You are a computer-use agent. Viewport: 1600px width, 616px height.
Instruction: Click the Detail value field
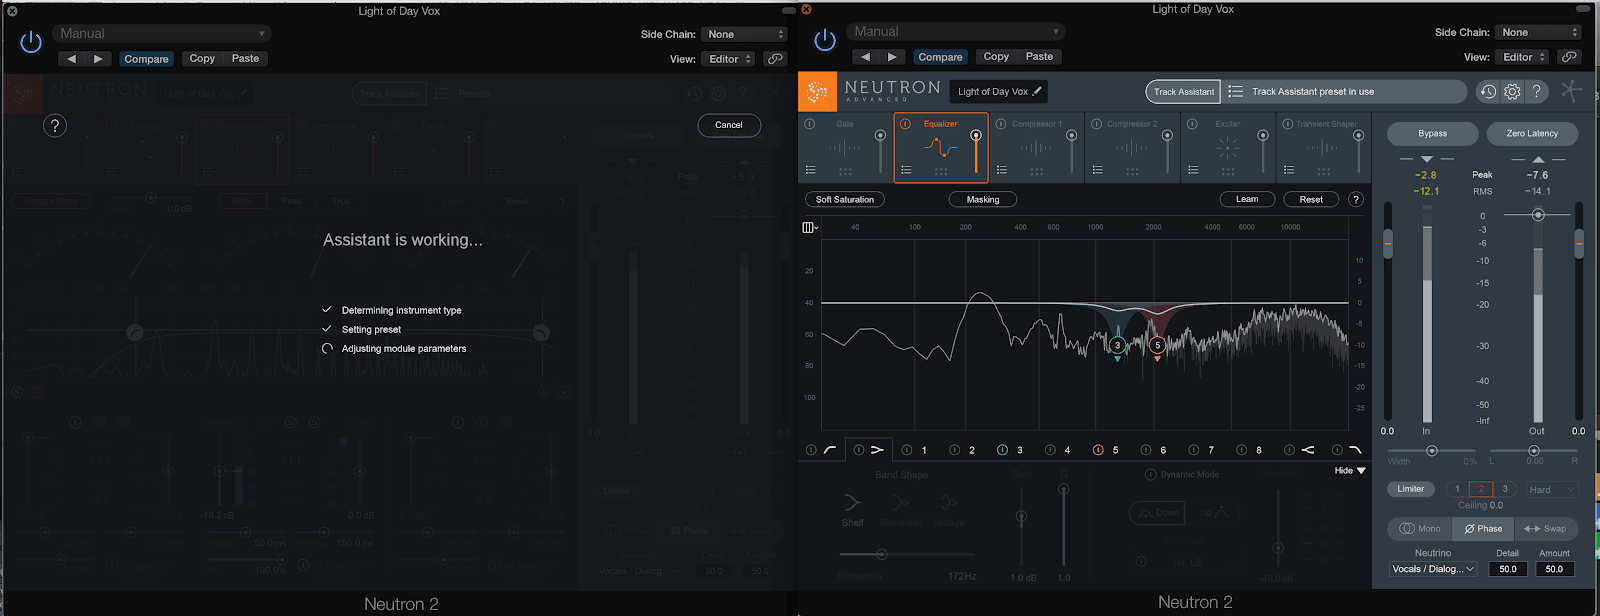pyautogui.click(x=1508, y=569)
